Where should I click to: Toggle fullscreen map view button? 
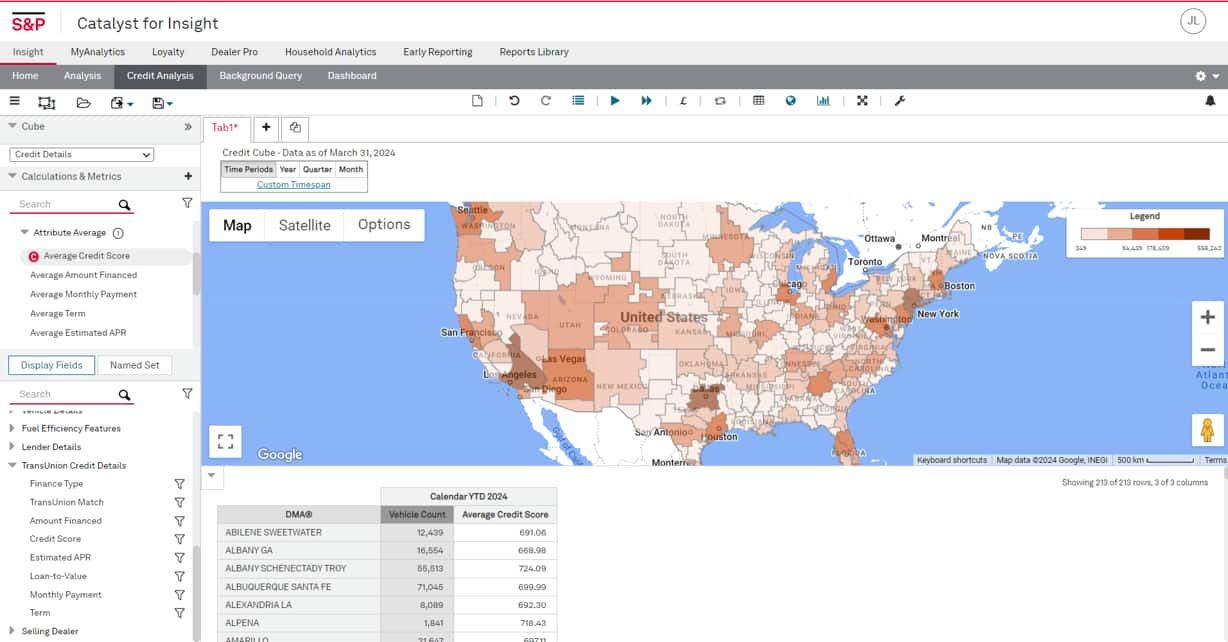tap(225, 441)
